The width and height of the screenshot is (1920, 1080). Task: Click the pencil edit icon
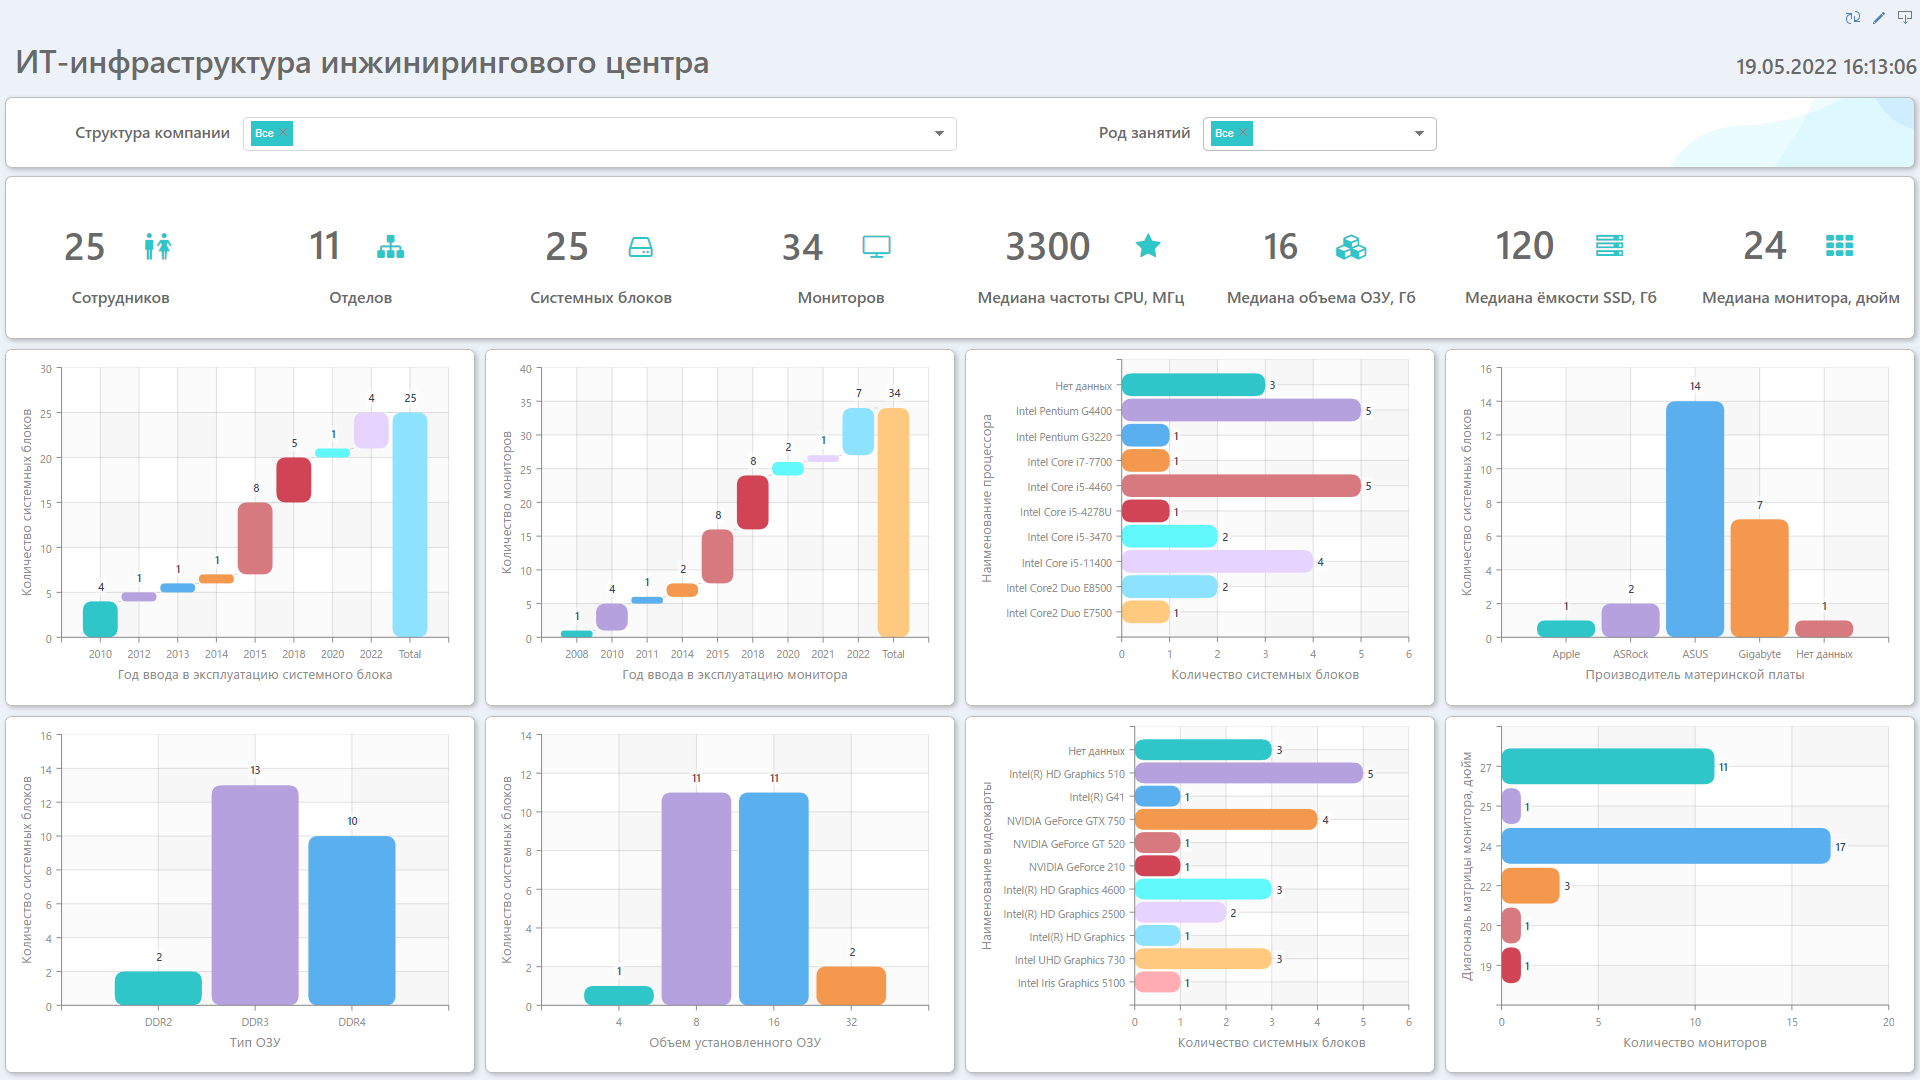click(x=1879, y=17)
